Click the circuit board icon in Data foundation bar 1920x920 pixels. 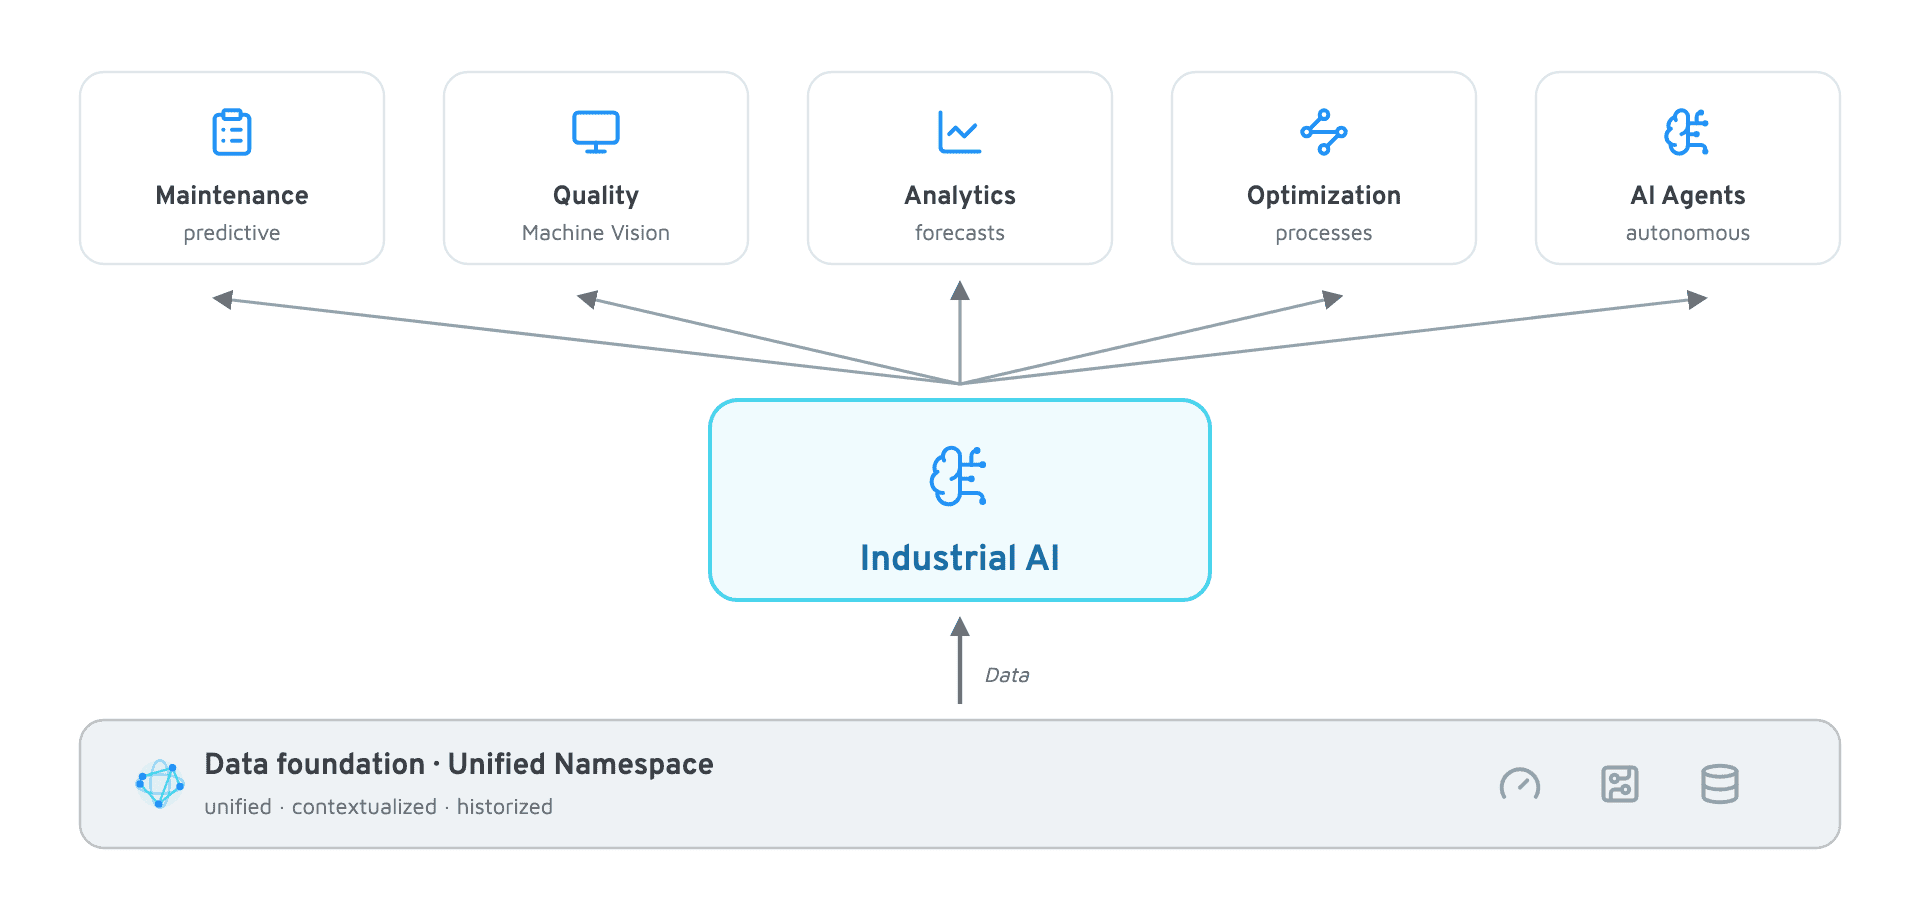pos(1620,784)
